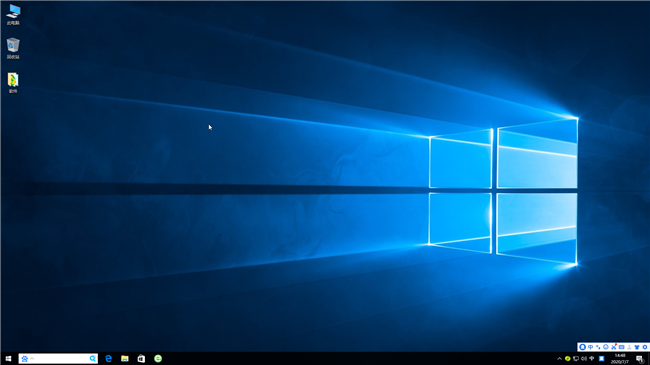
Task: Launch the green 360 browser icon
Action: pos(158,359)
